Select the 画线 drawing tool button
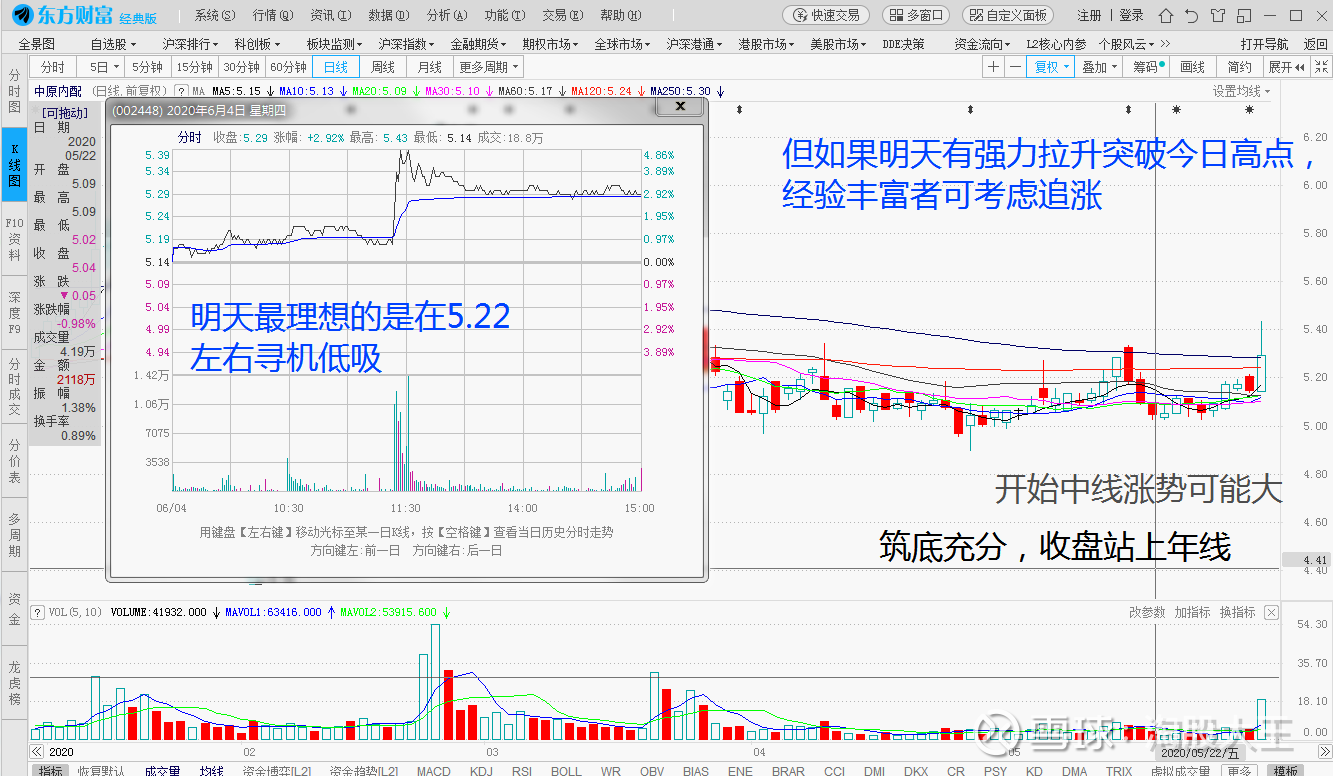1333x776 pixels. pos(1193,67)
